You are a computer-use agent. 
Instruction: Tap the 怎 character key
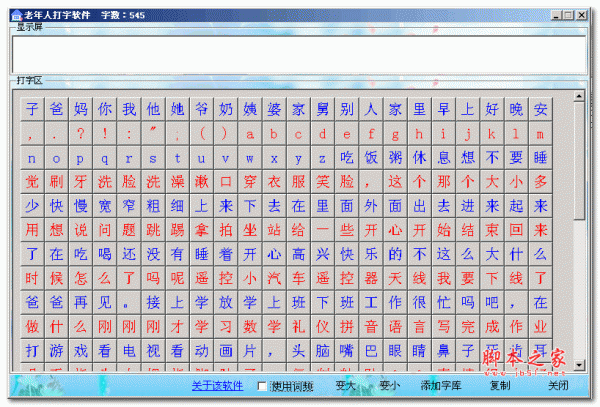pos(81,278)
